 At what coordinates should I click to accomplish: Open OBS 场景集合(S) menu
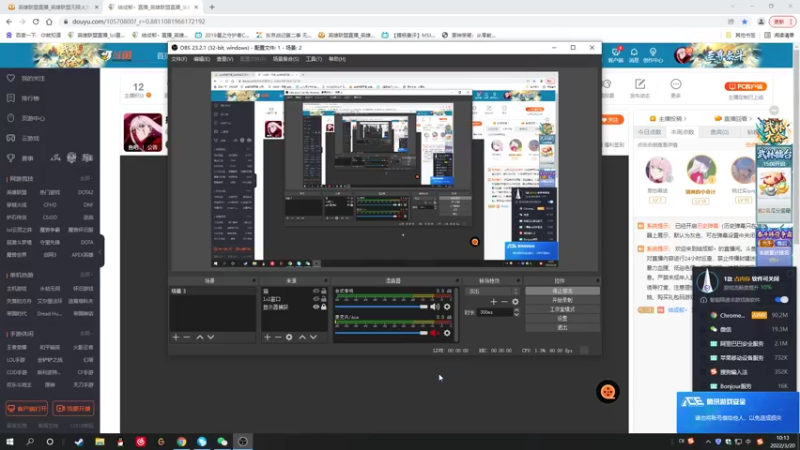point(286,59)
